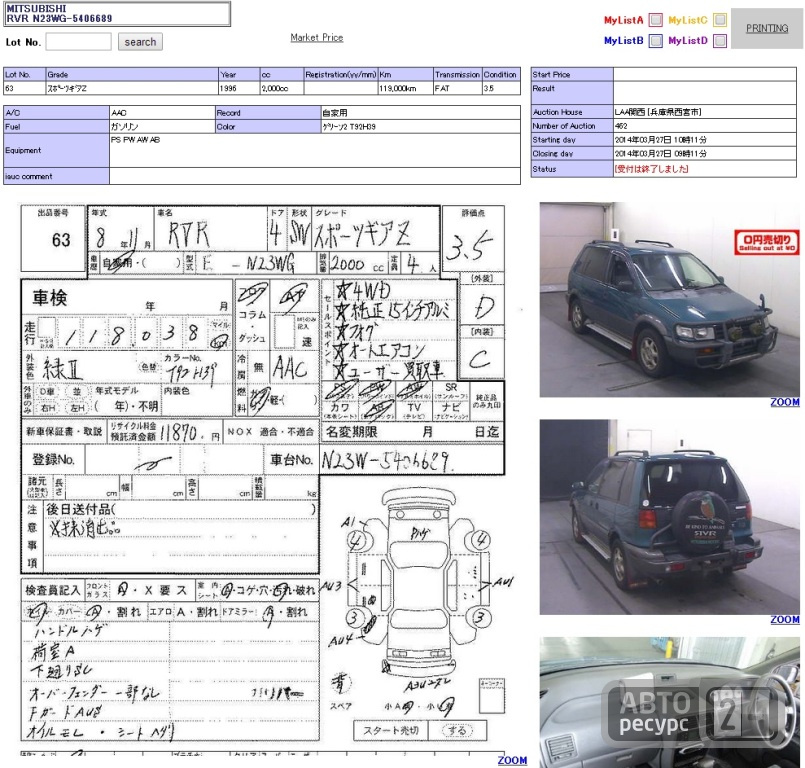
Task: Open ZOOM link under rear car photo
Action: tap(784, 620)
